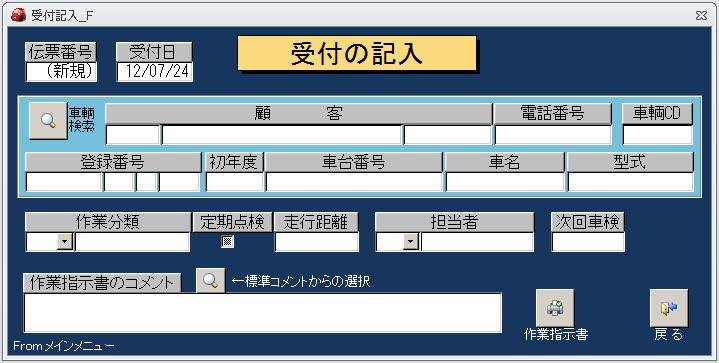
Task: Close the 受付記入_F window
Action: [x=701, y=16]
